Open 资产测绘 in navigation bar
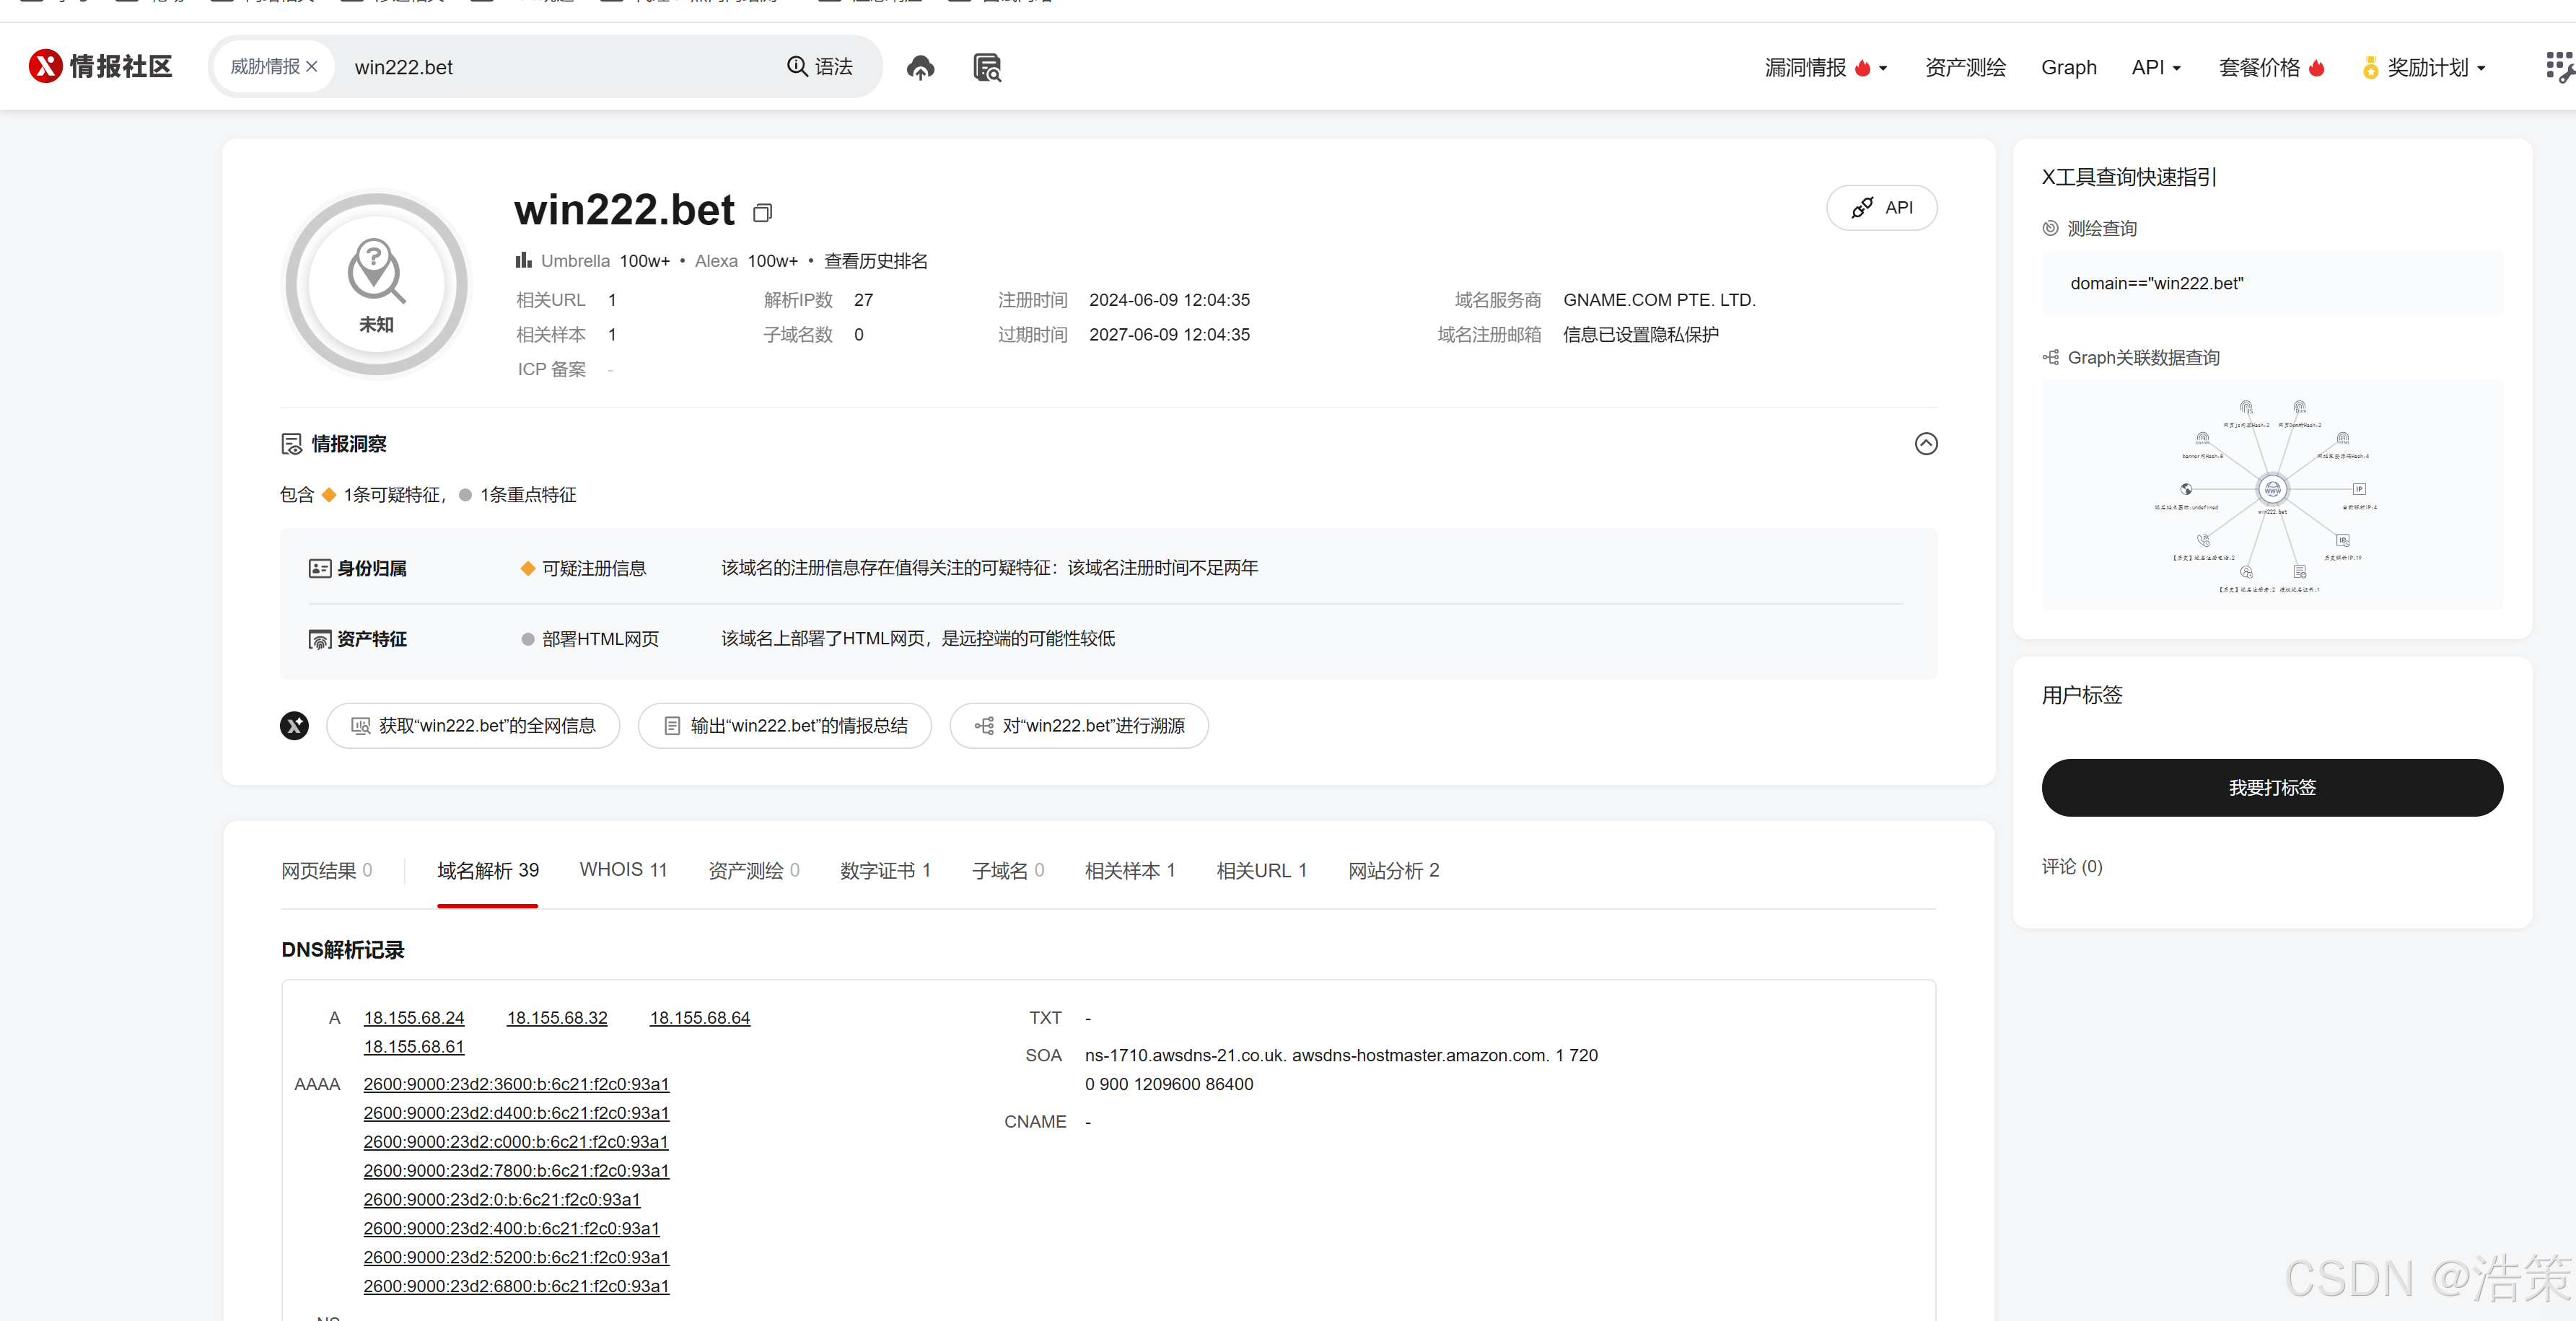The image size is (2576, 1321). 1965,67
